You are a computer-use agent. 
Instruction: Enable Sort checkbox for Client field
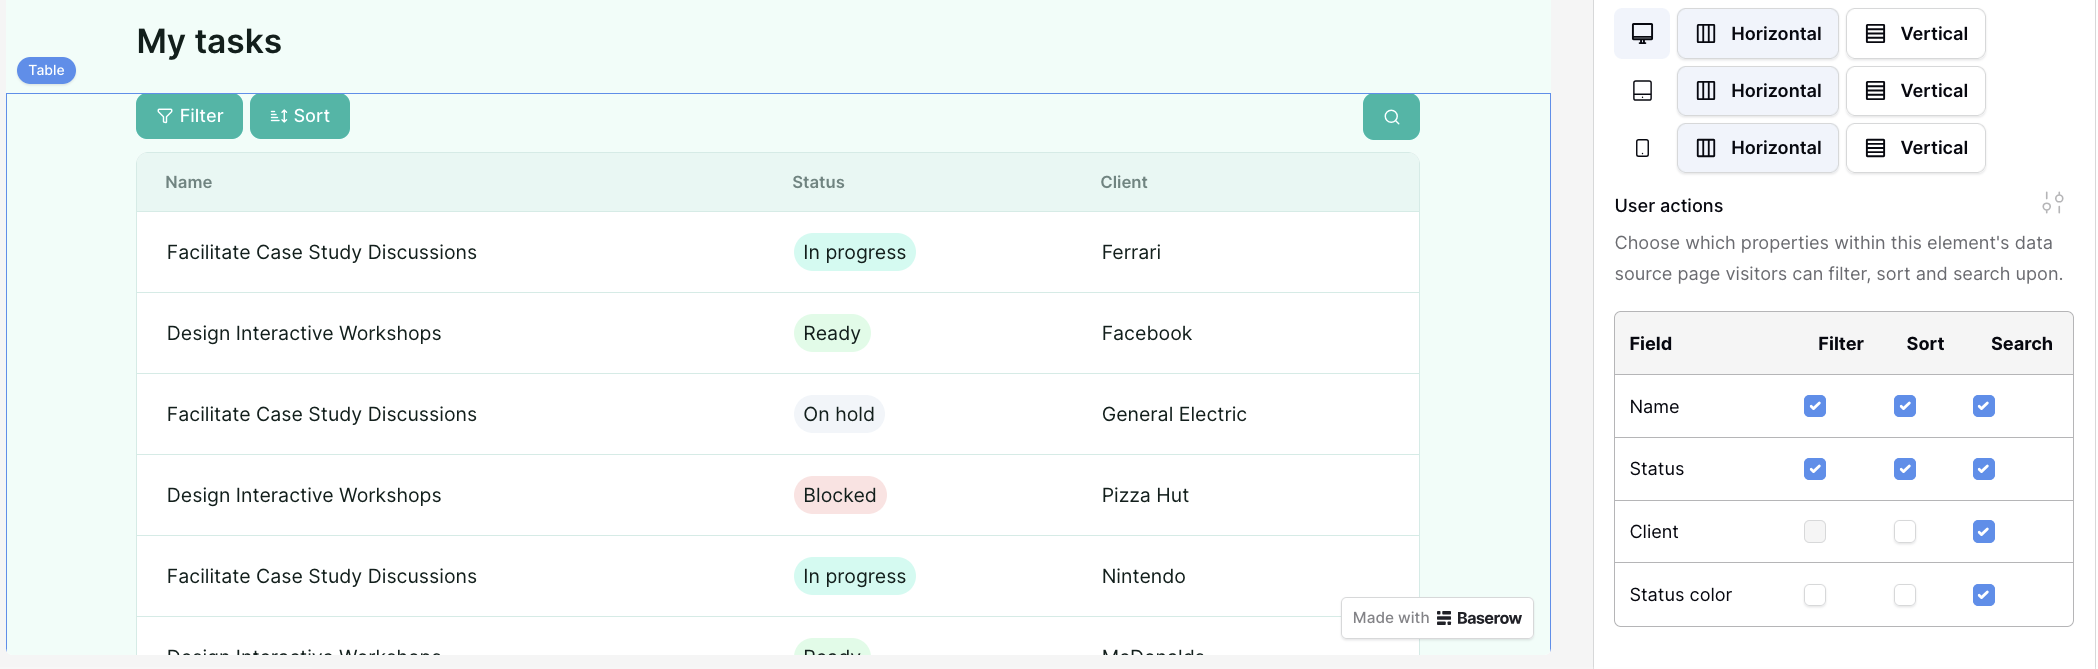(x=1905, y=532)
